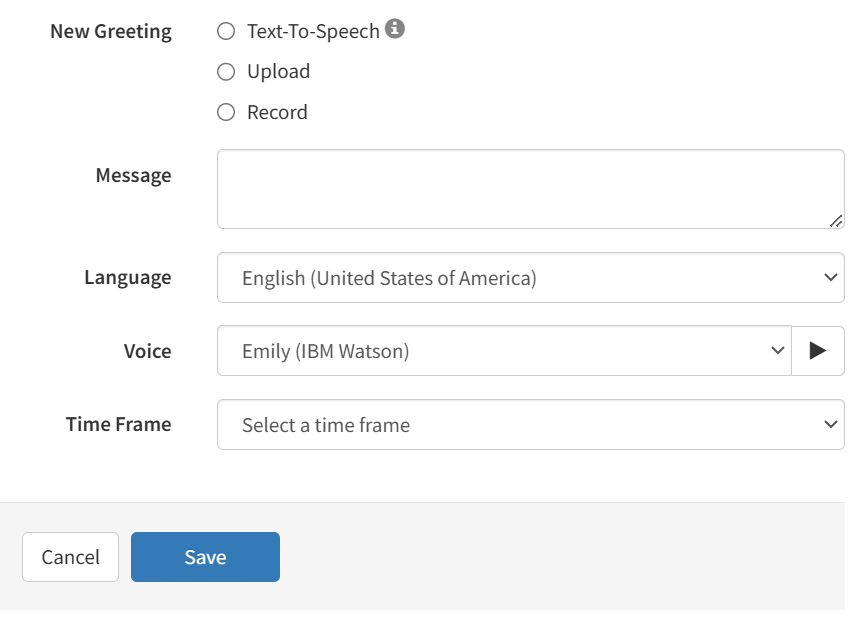
Task: Play the Emily voice preview
Action: [817, 351]
